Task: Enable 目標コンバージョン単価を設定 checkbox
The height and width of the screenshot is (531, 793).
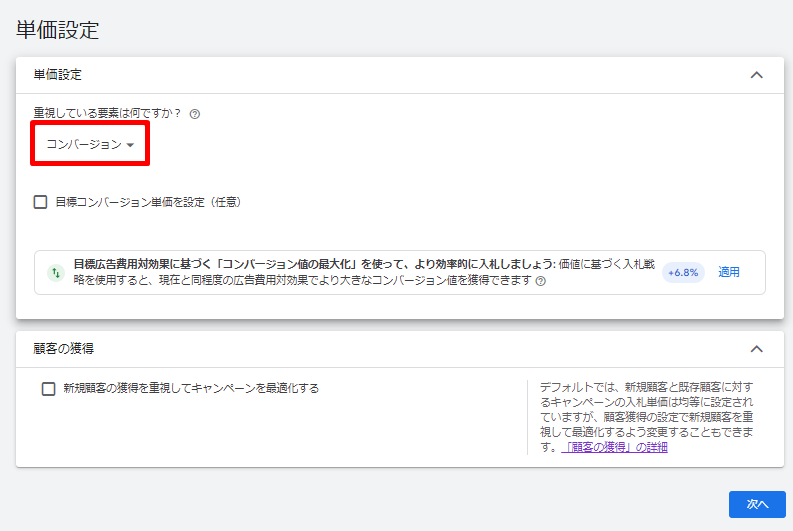Action: (41, 202)
